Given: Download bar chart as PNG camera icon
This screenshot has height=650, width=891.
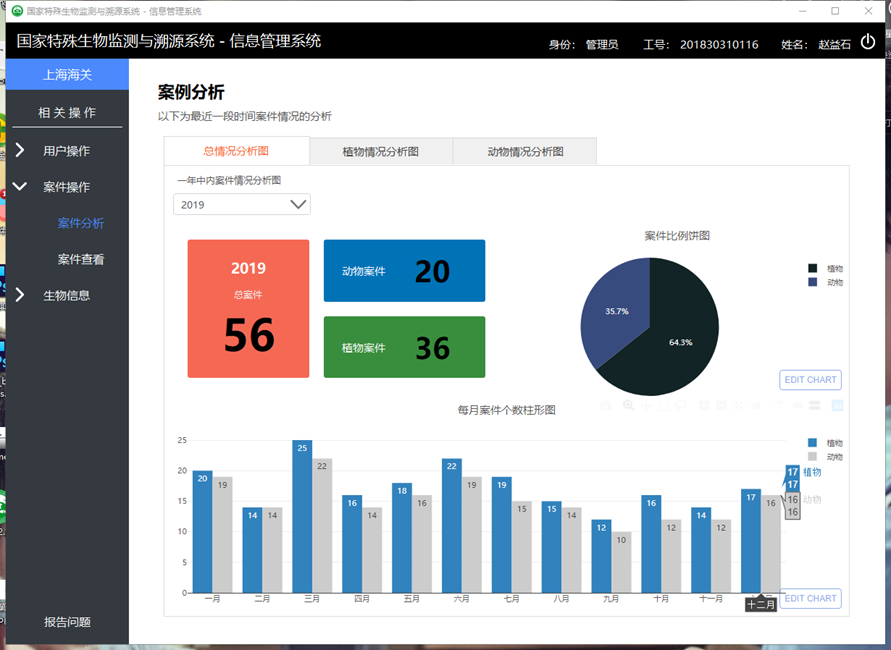Looking at the screenshot, I should click(606, 406).
